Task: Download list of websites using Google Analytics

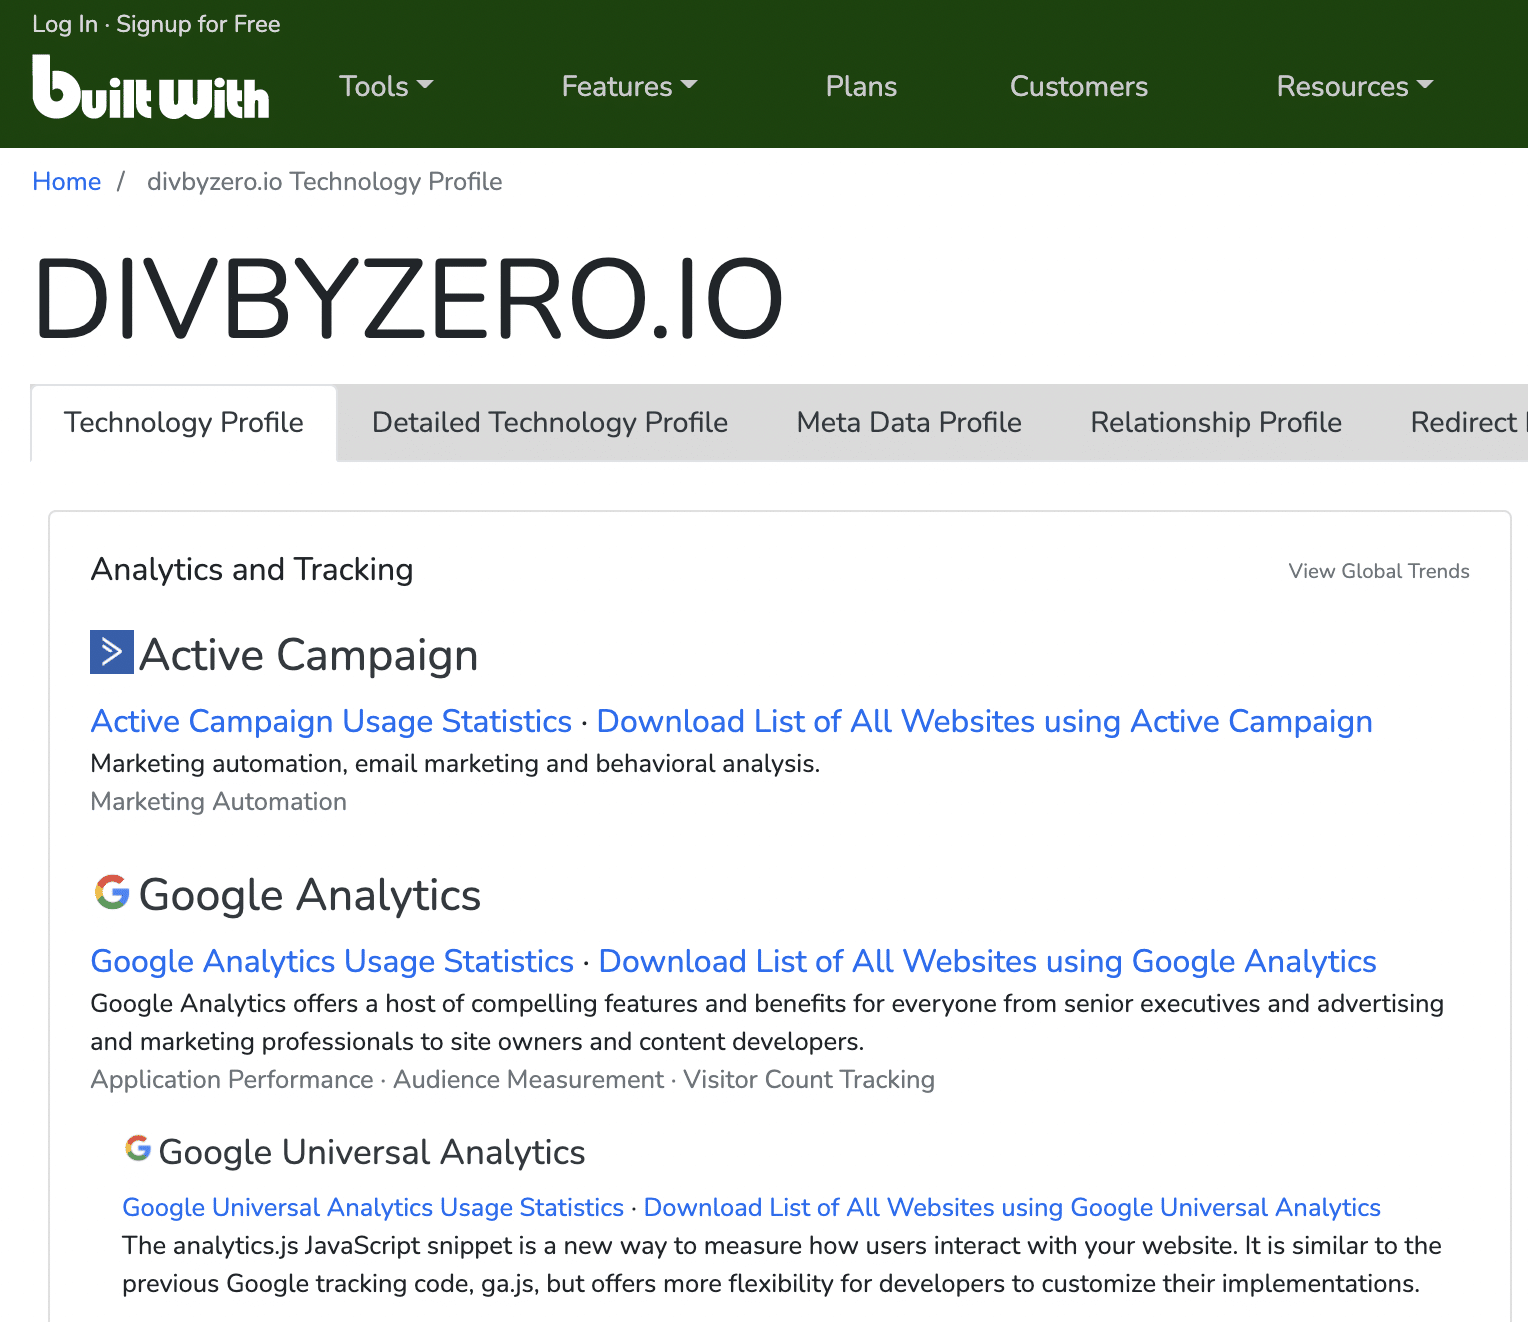Action: pos(987,961)
